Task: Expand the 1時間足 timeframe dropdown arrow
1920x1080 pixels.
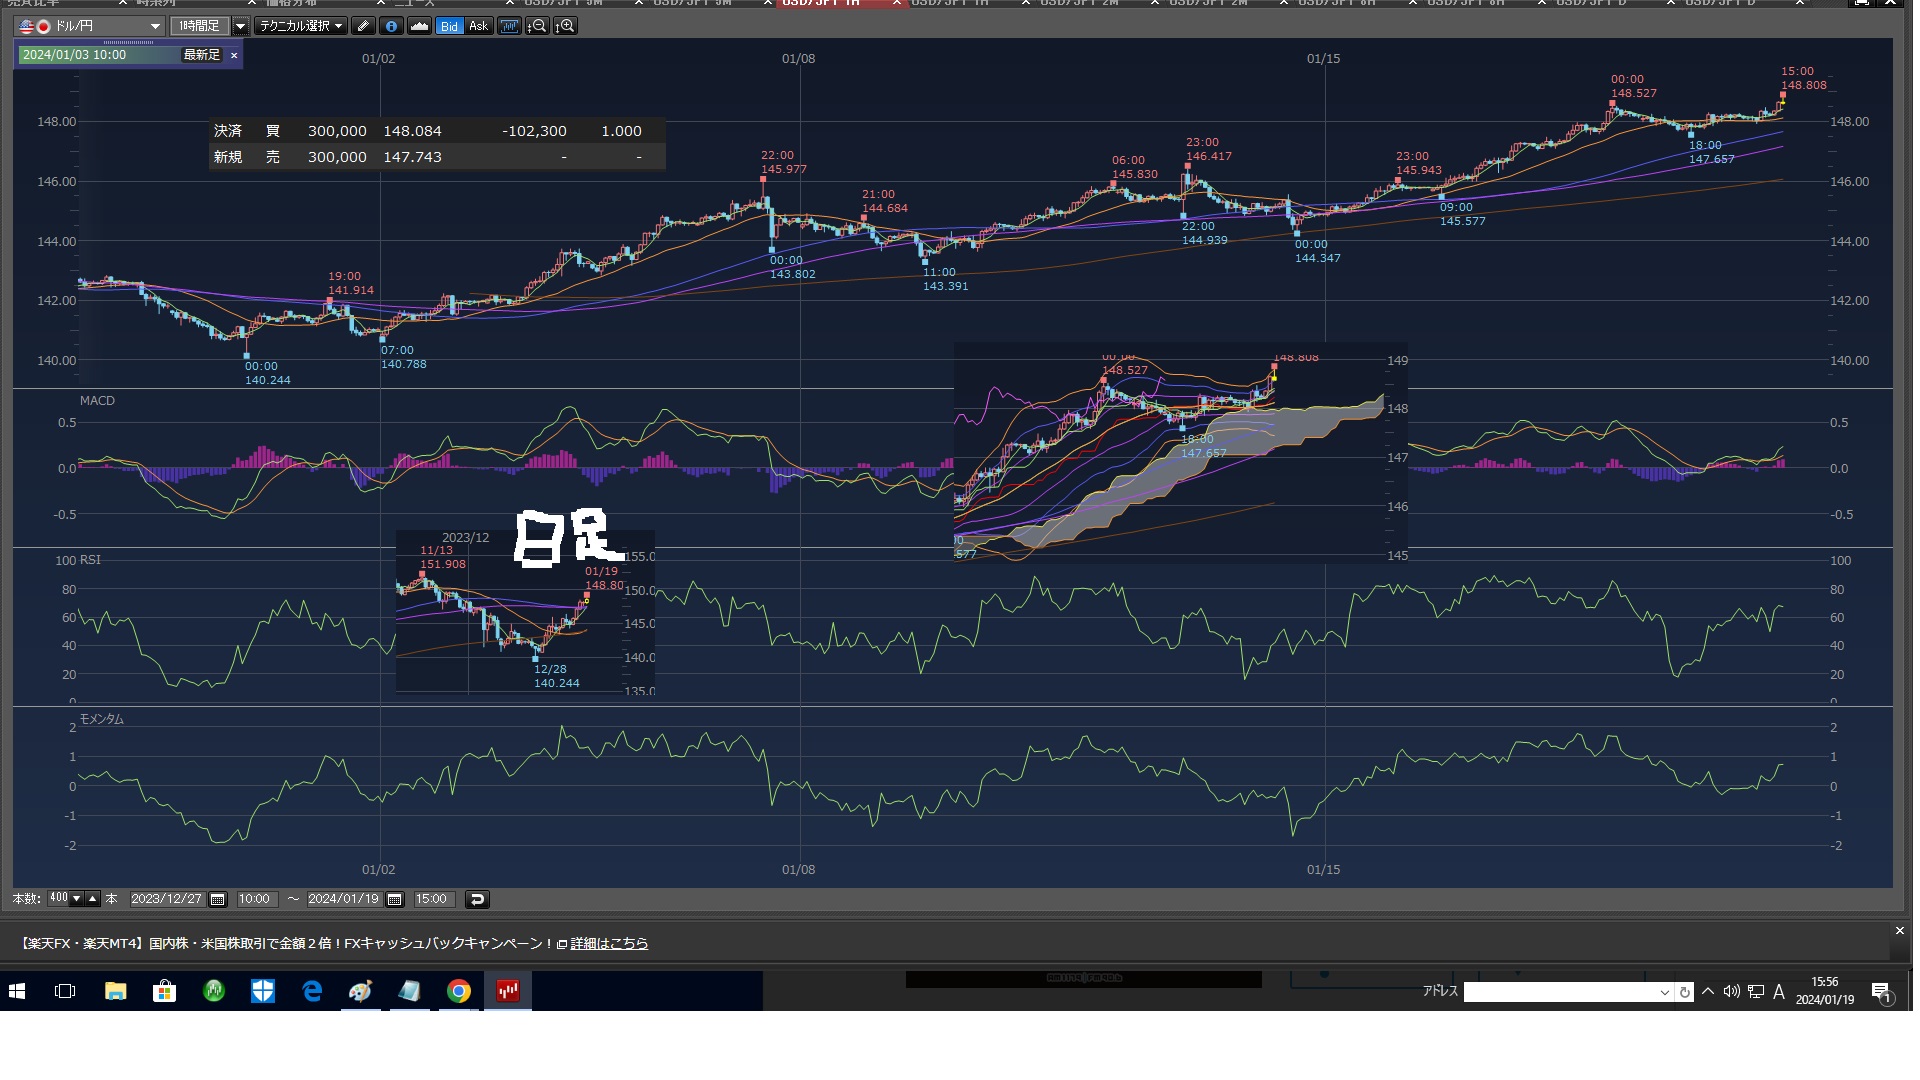Action: 240,26
